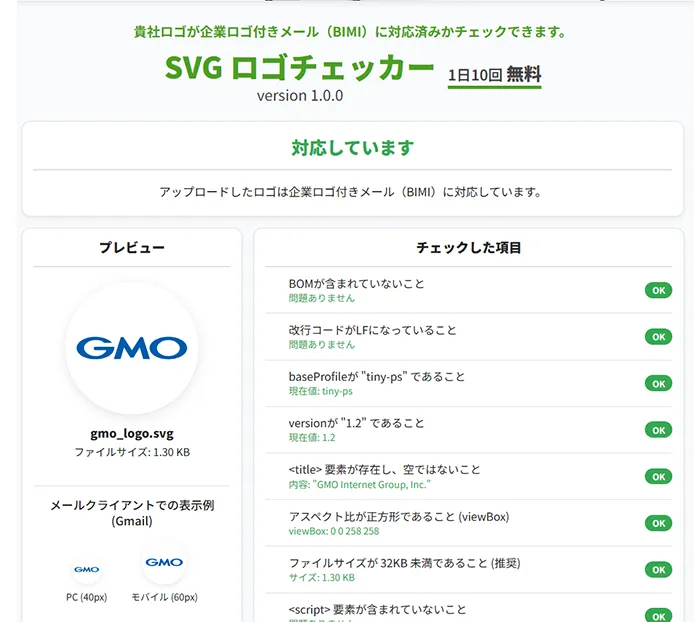Click 問題ありません under the BOM item
The width and height of the screenshot is (696, 622).
[322, 298]
